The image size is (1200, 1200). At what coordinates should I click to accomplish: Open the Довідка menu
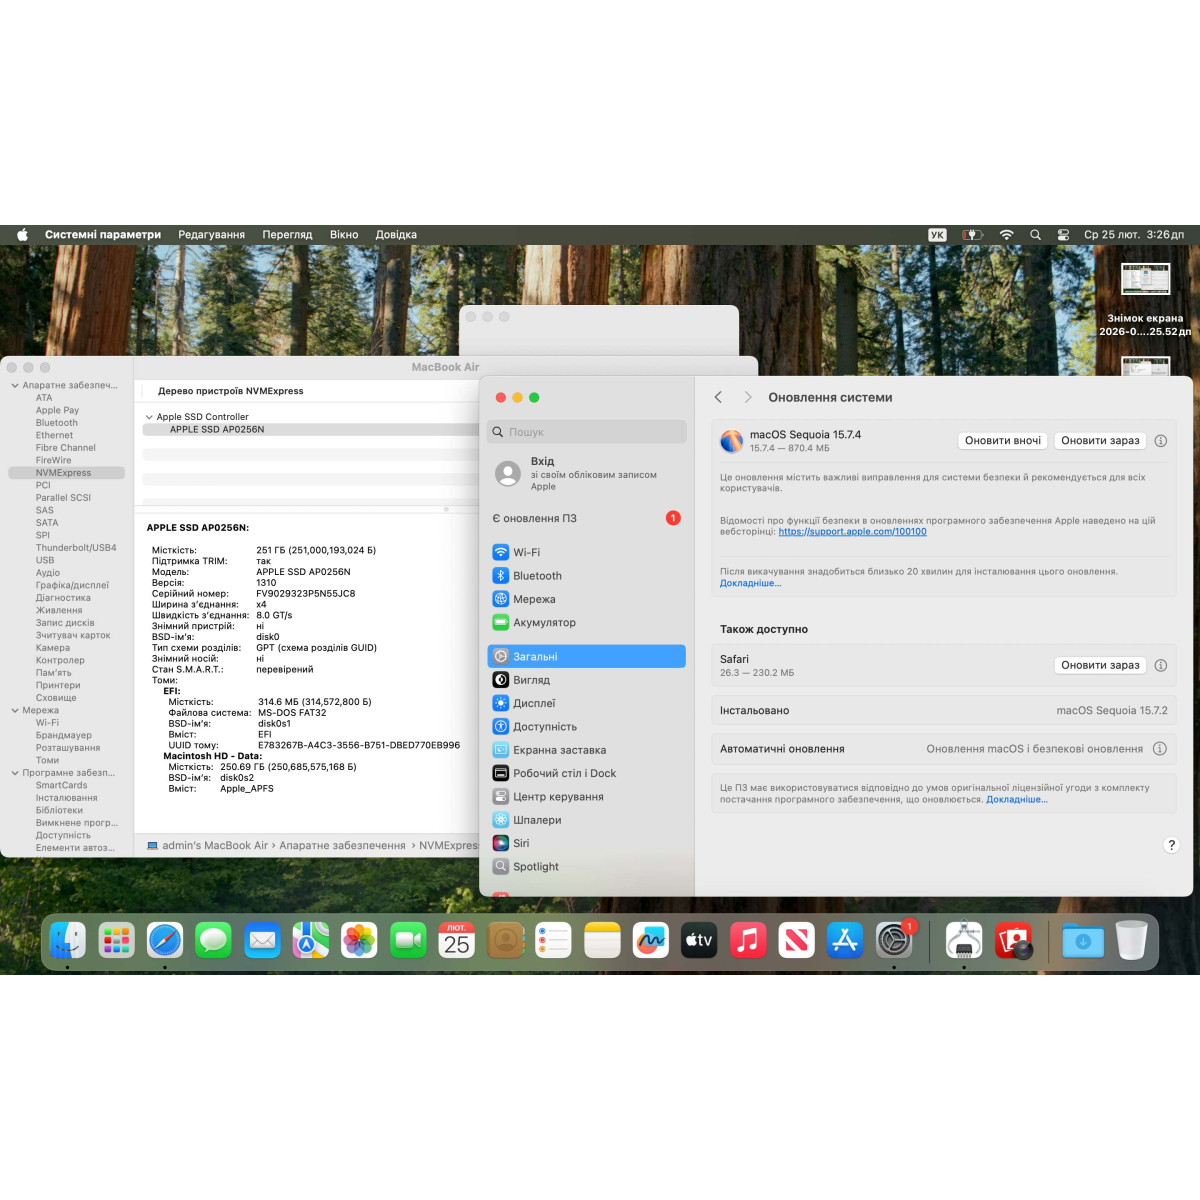click(396, 235)
